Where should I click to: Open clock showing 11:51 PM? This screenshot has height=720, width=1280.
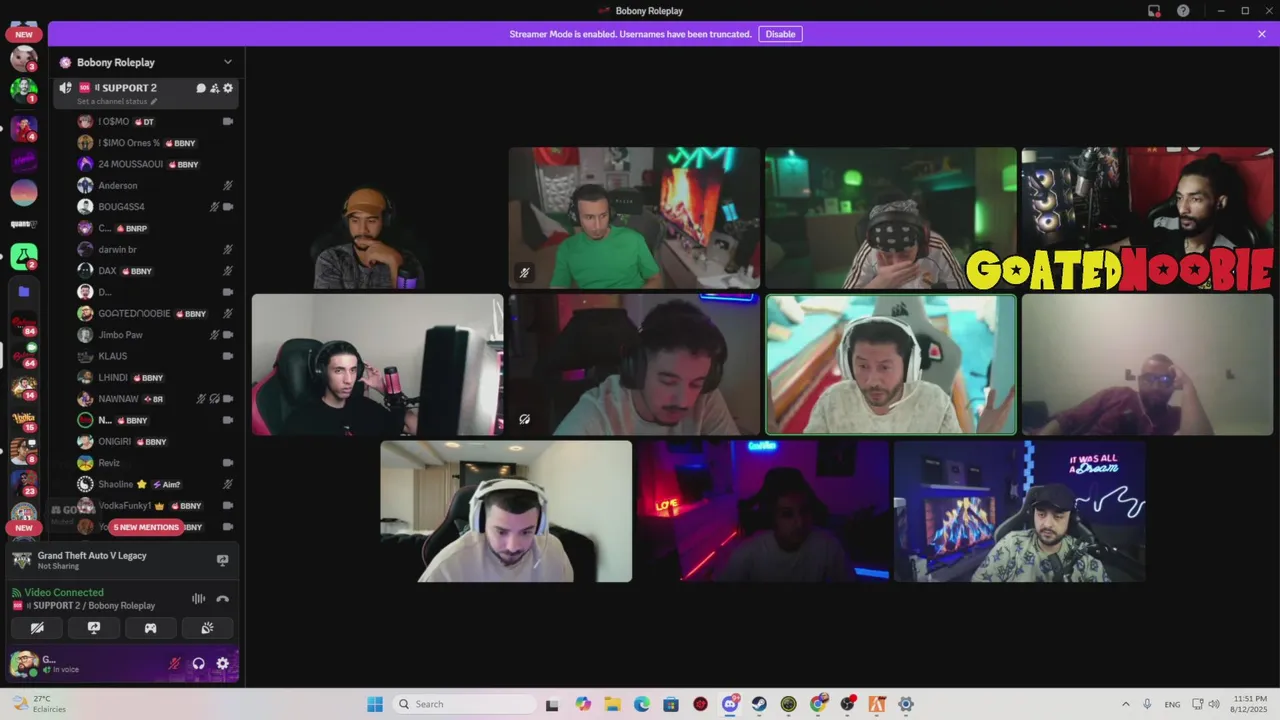1247,704
